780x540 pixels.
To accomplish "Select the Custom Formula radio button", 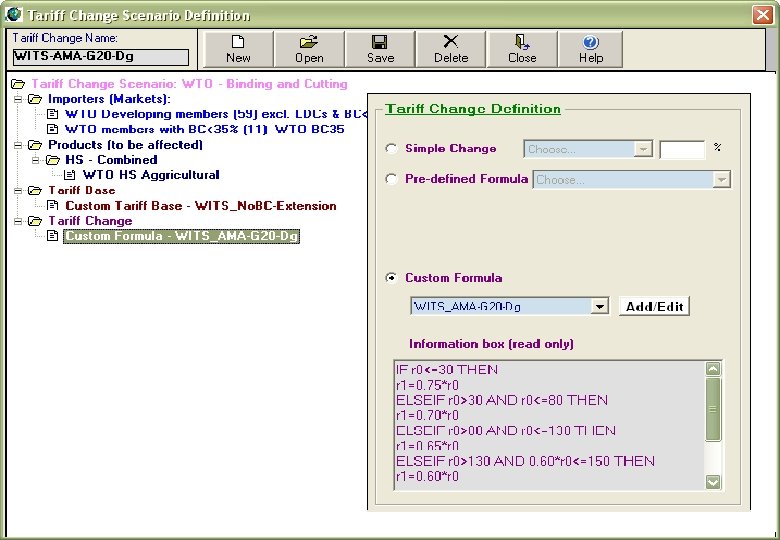I will (x=391, y=278).
